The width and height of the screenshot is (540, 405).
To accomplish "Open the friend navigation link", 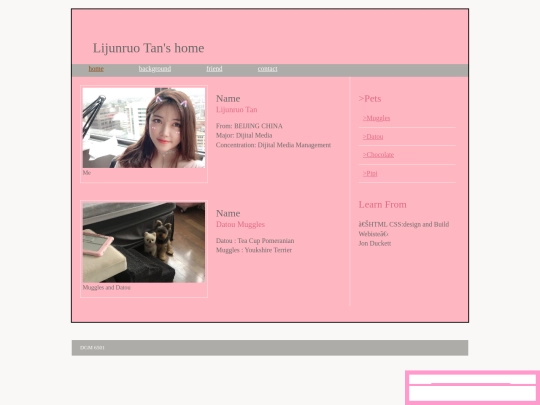I will click(214, 69).
